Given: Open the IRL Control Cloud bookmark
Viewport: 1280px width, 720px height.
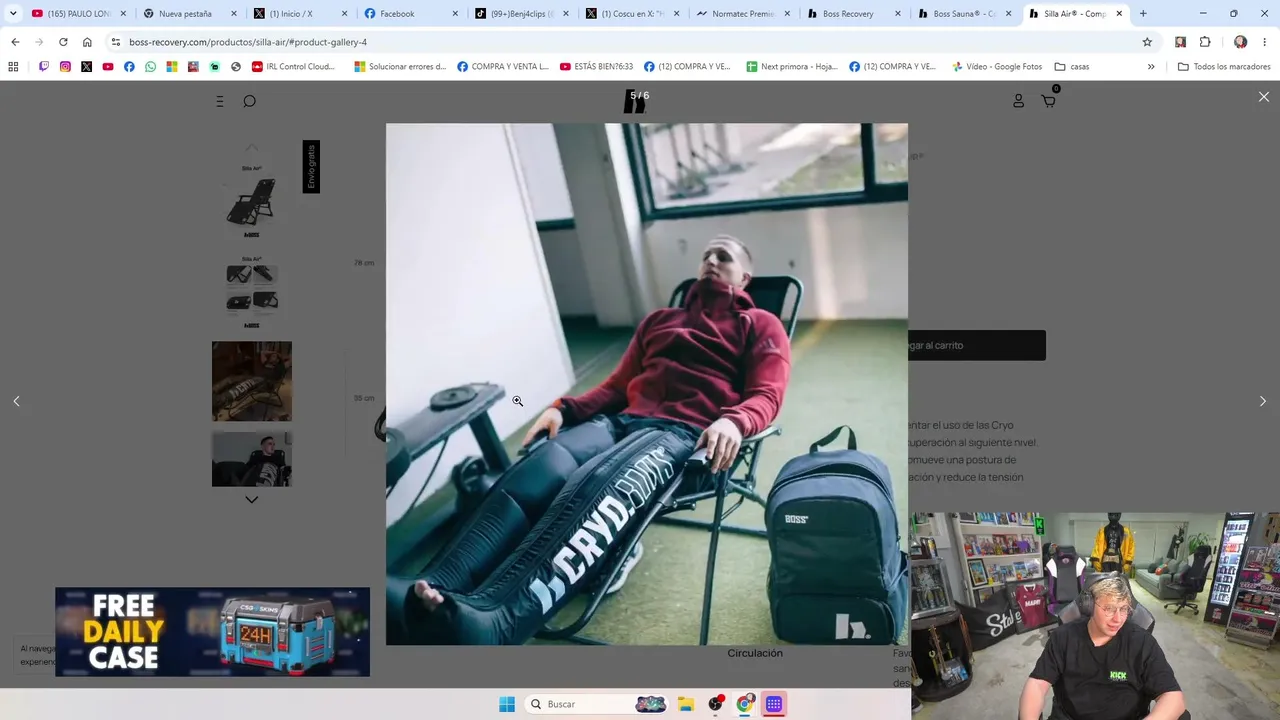Looking at the screenshot, I should pos(293,67).
